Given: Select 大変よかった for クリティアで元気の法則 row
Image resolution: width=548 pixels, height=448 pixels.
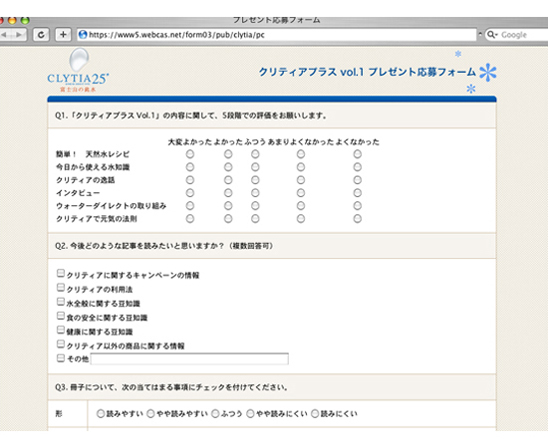Looking at the screenshot, I should point(190,219).
